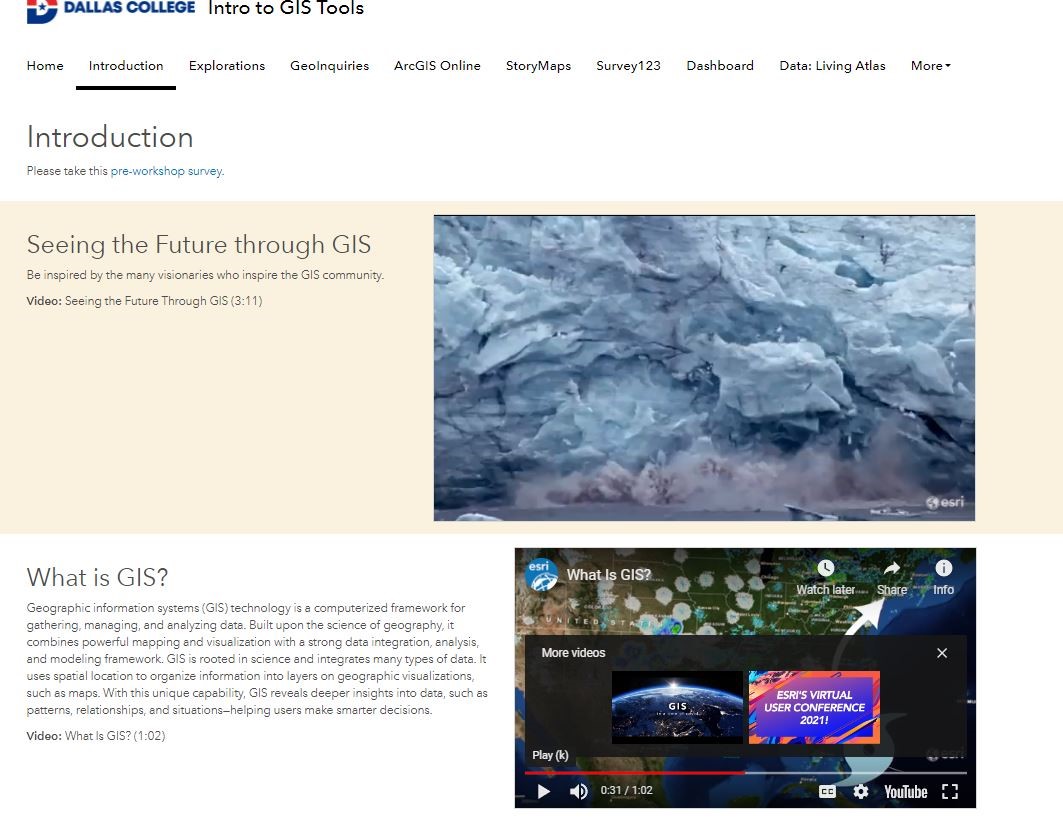The width and height of the screenshot is (1063, 818).
Task: Open the Dashboard navigation tab
Action: 720,65
